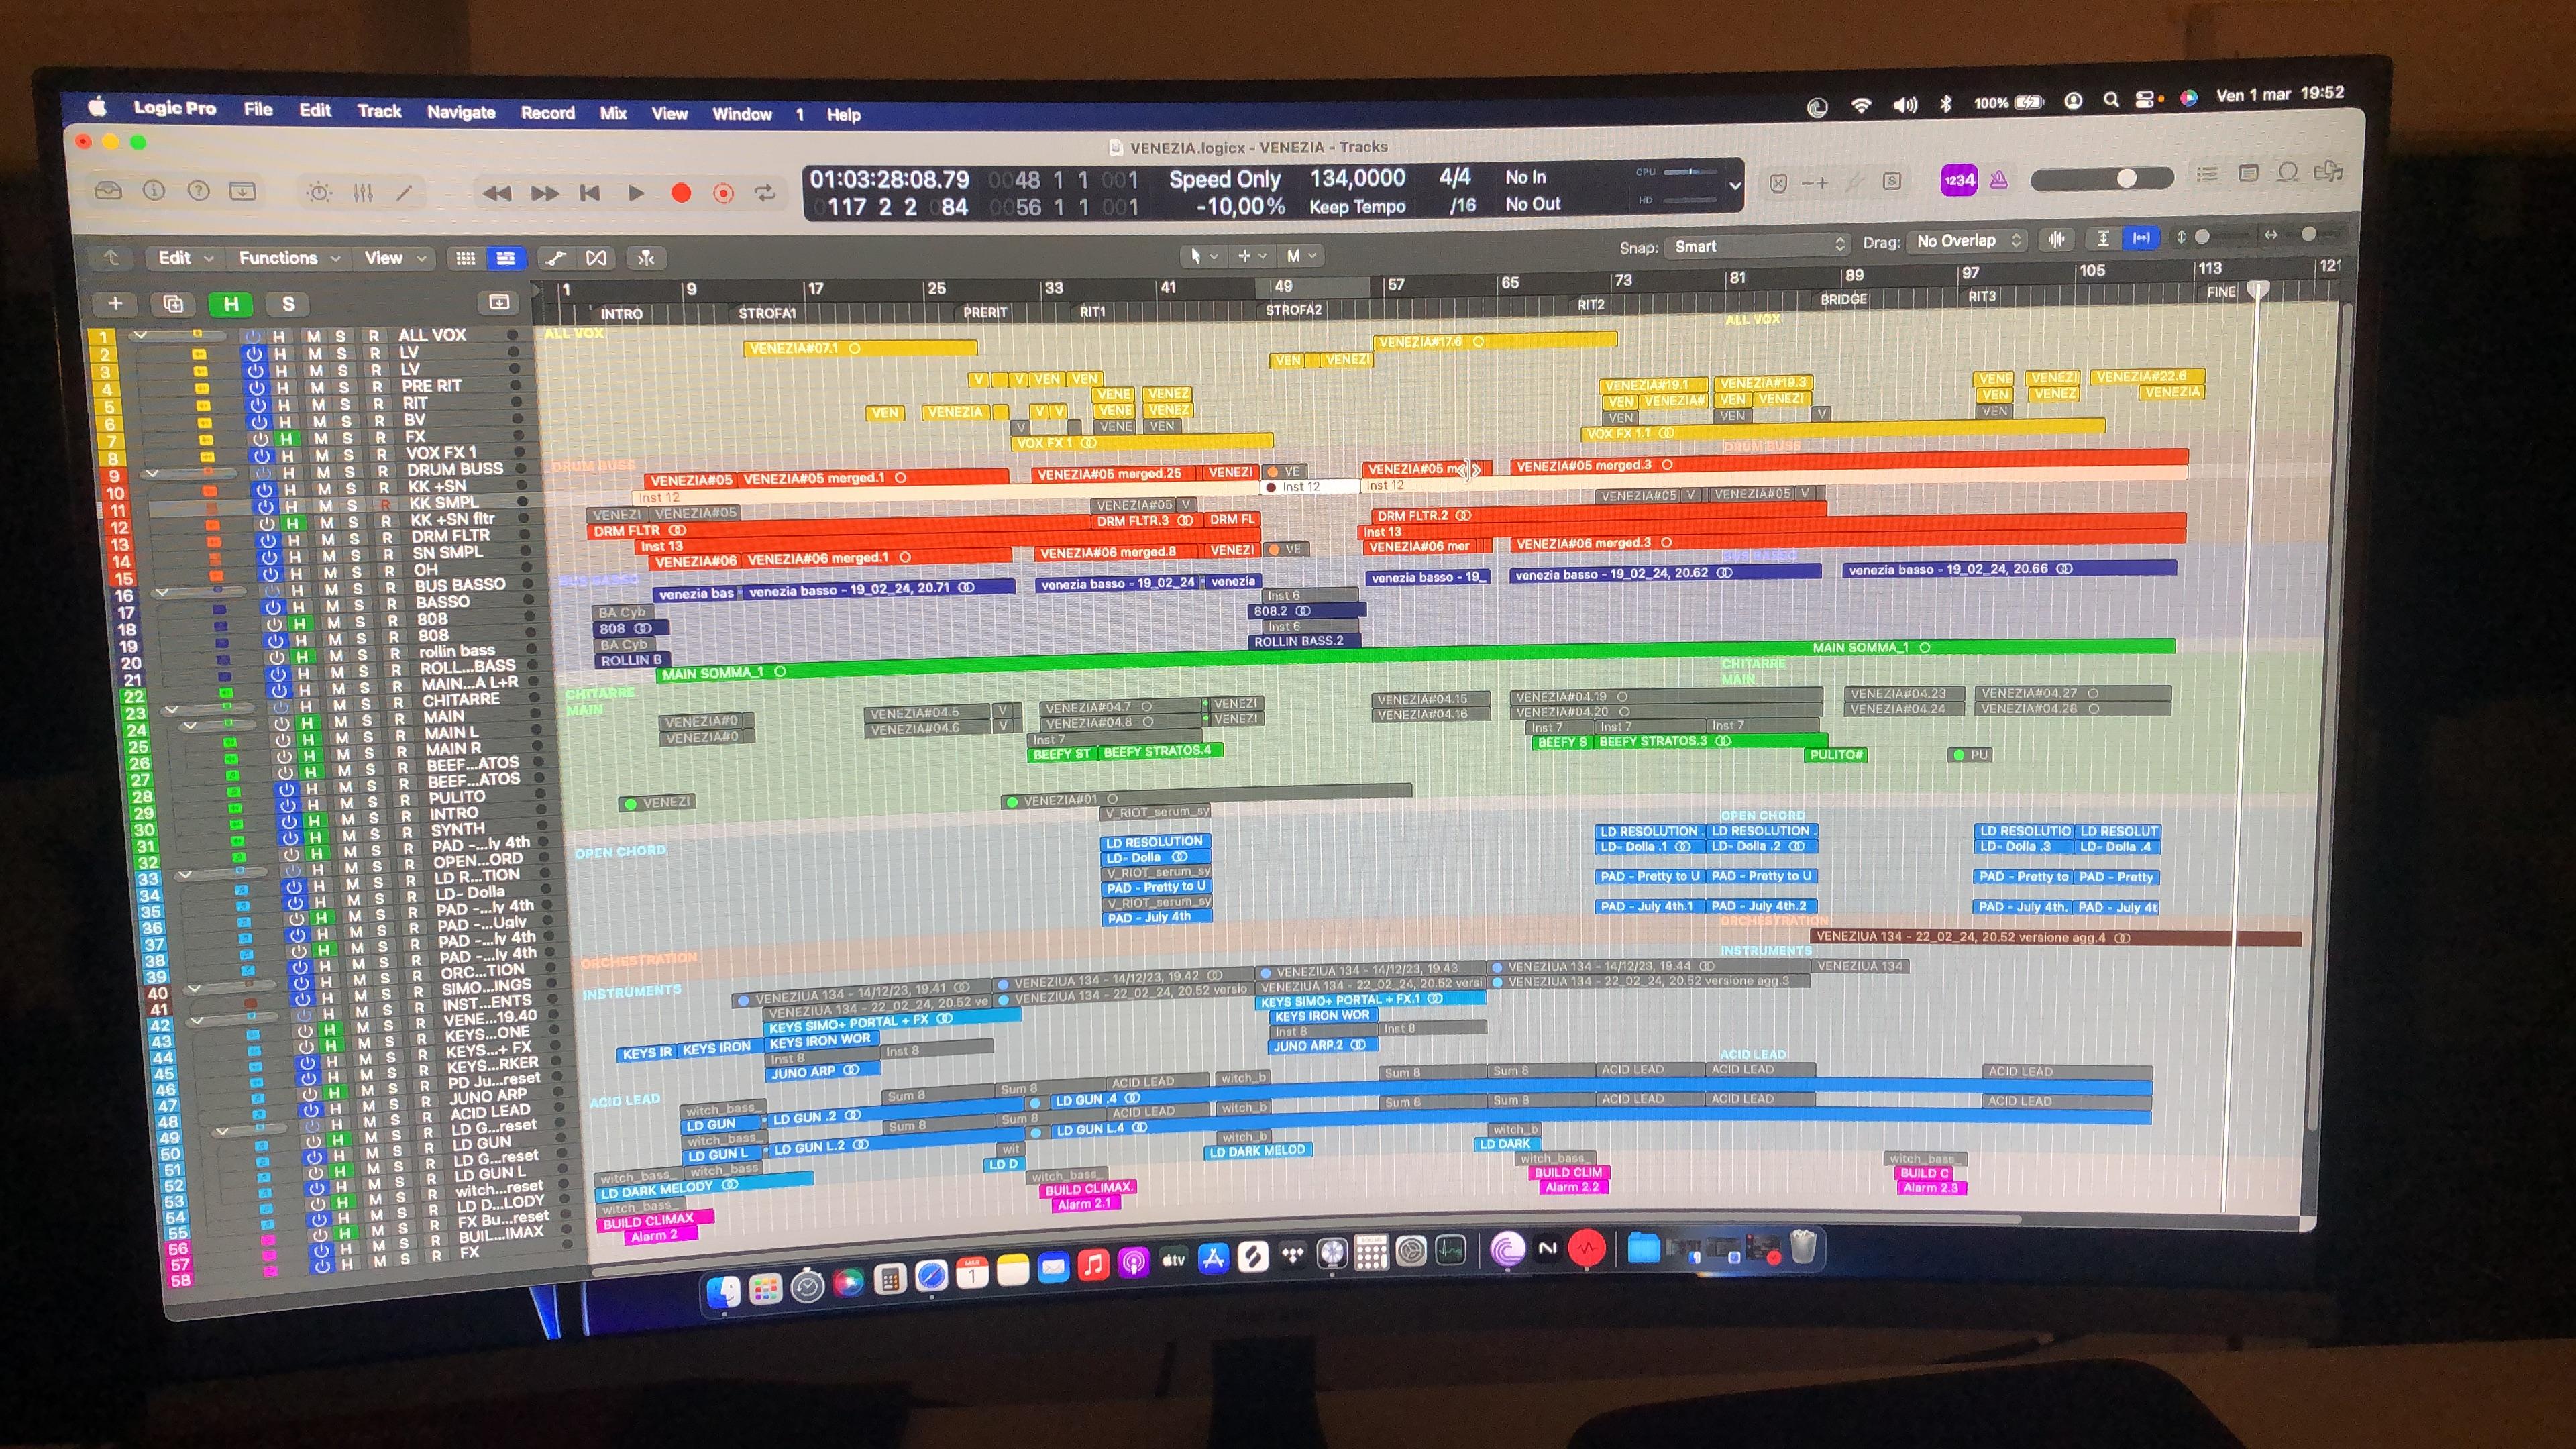Open the Mix menu

613,113
